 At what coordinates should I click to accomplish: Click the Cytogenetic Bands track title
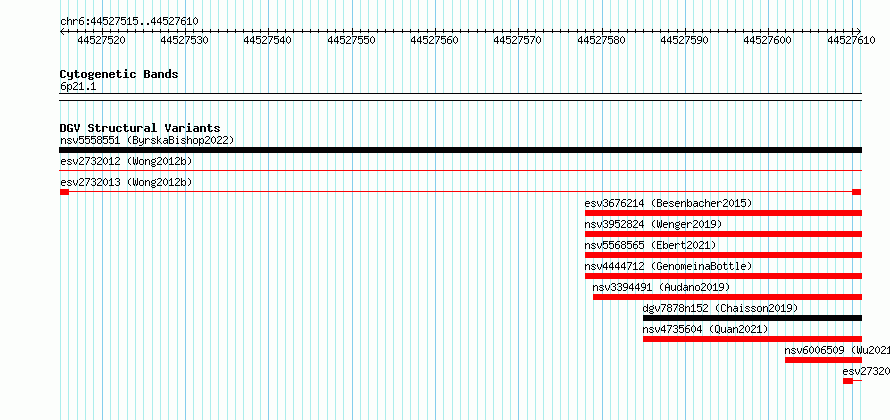pyautogui.click(x=119, y=74)
